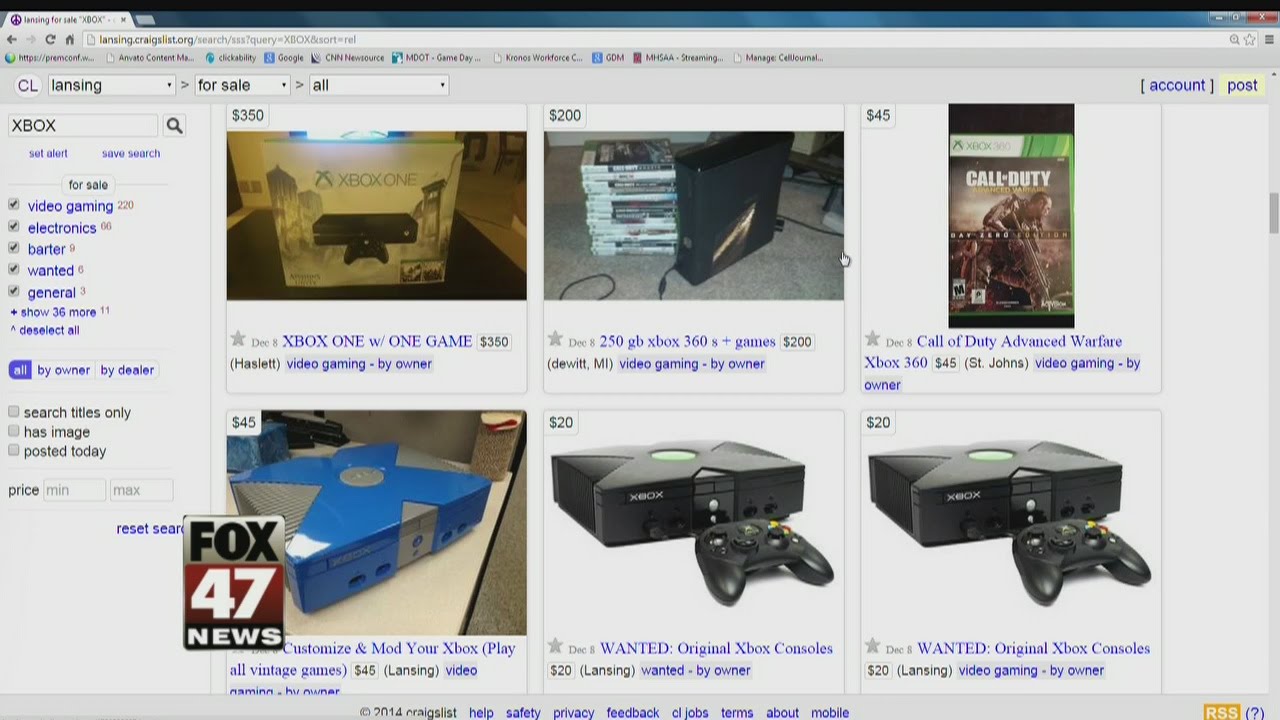Uncheck the electronics category
This screenshot has height=720, width=1280.
click(x=14, y=226)
